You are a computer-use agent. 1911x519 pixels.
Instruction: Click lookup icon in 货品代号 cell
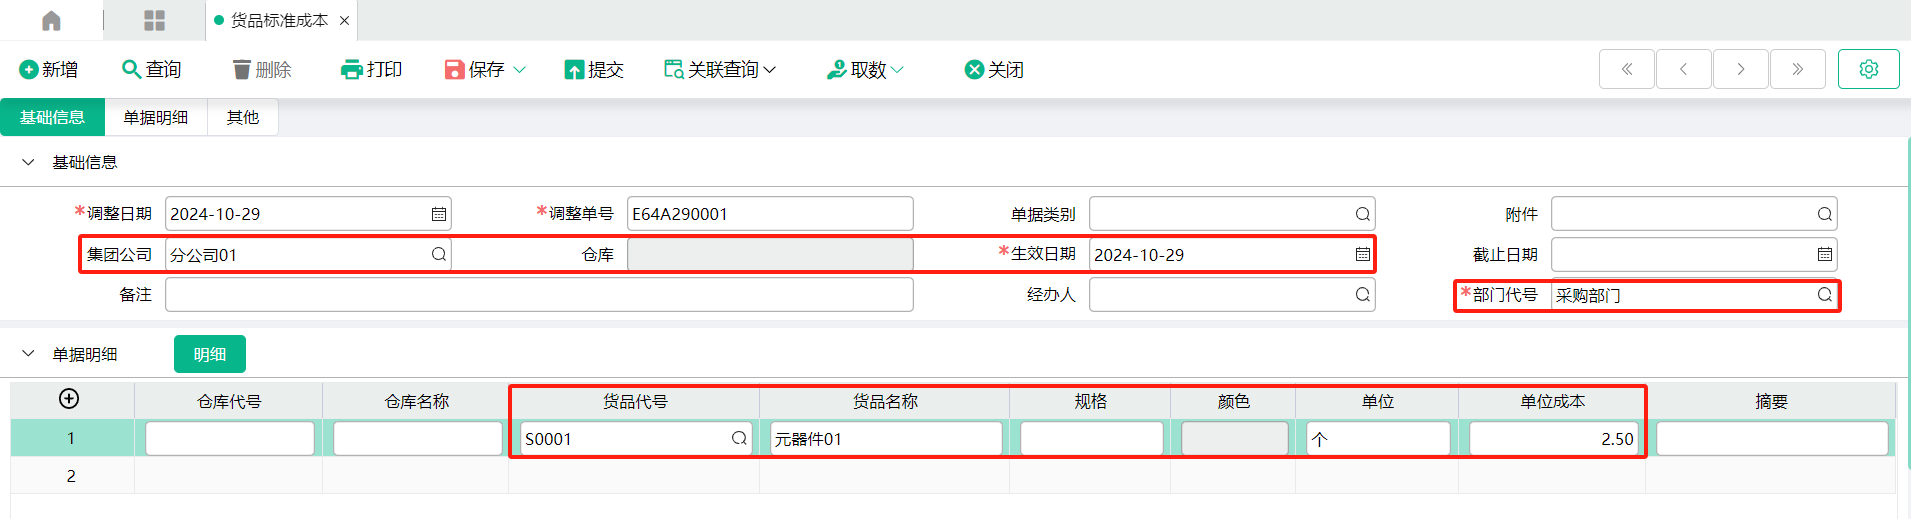click(739, 438)
